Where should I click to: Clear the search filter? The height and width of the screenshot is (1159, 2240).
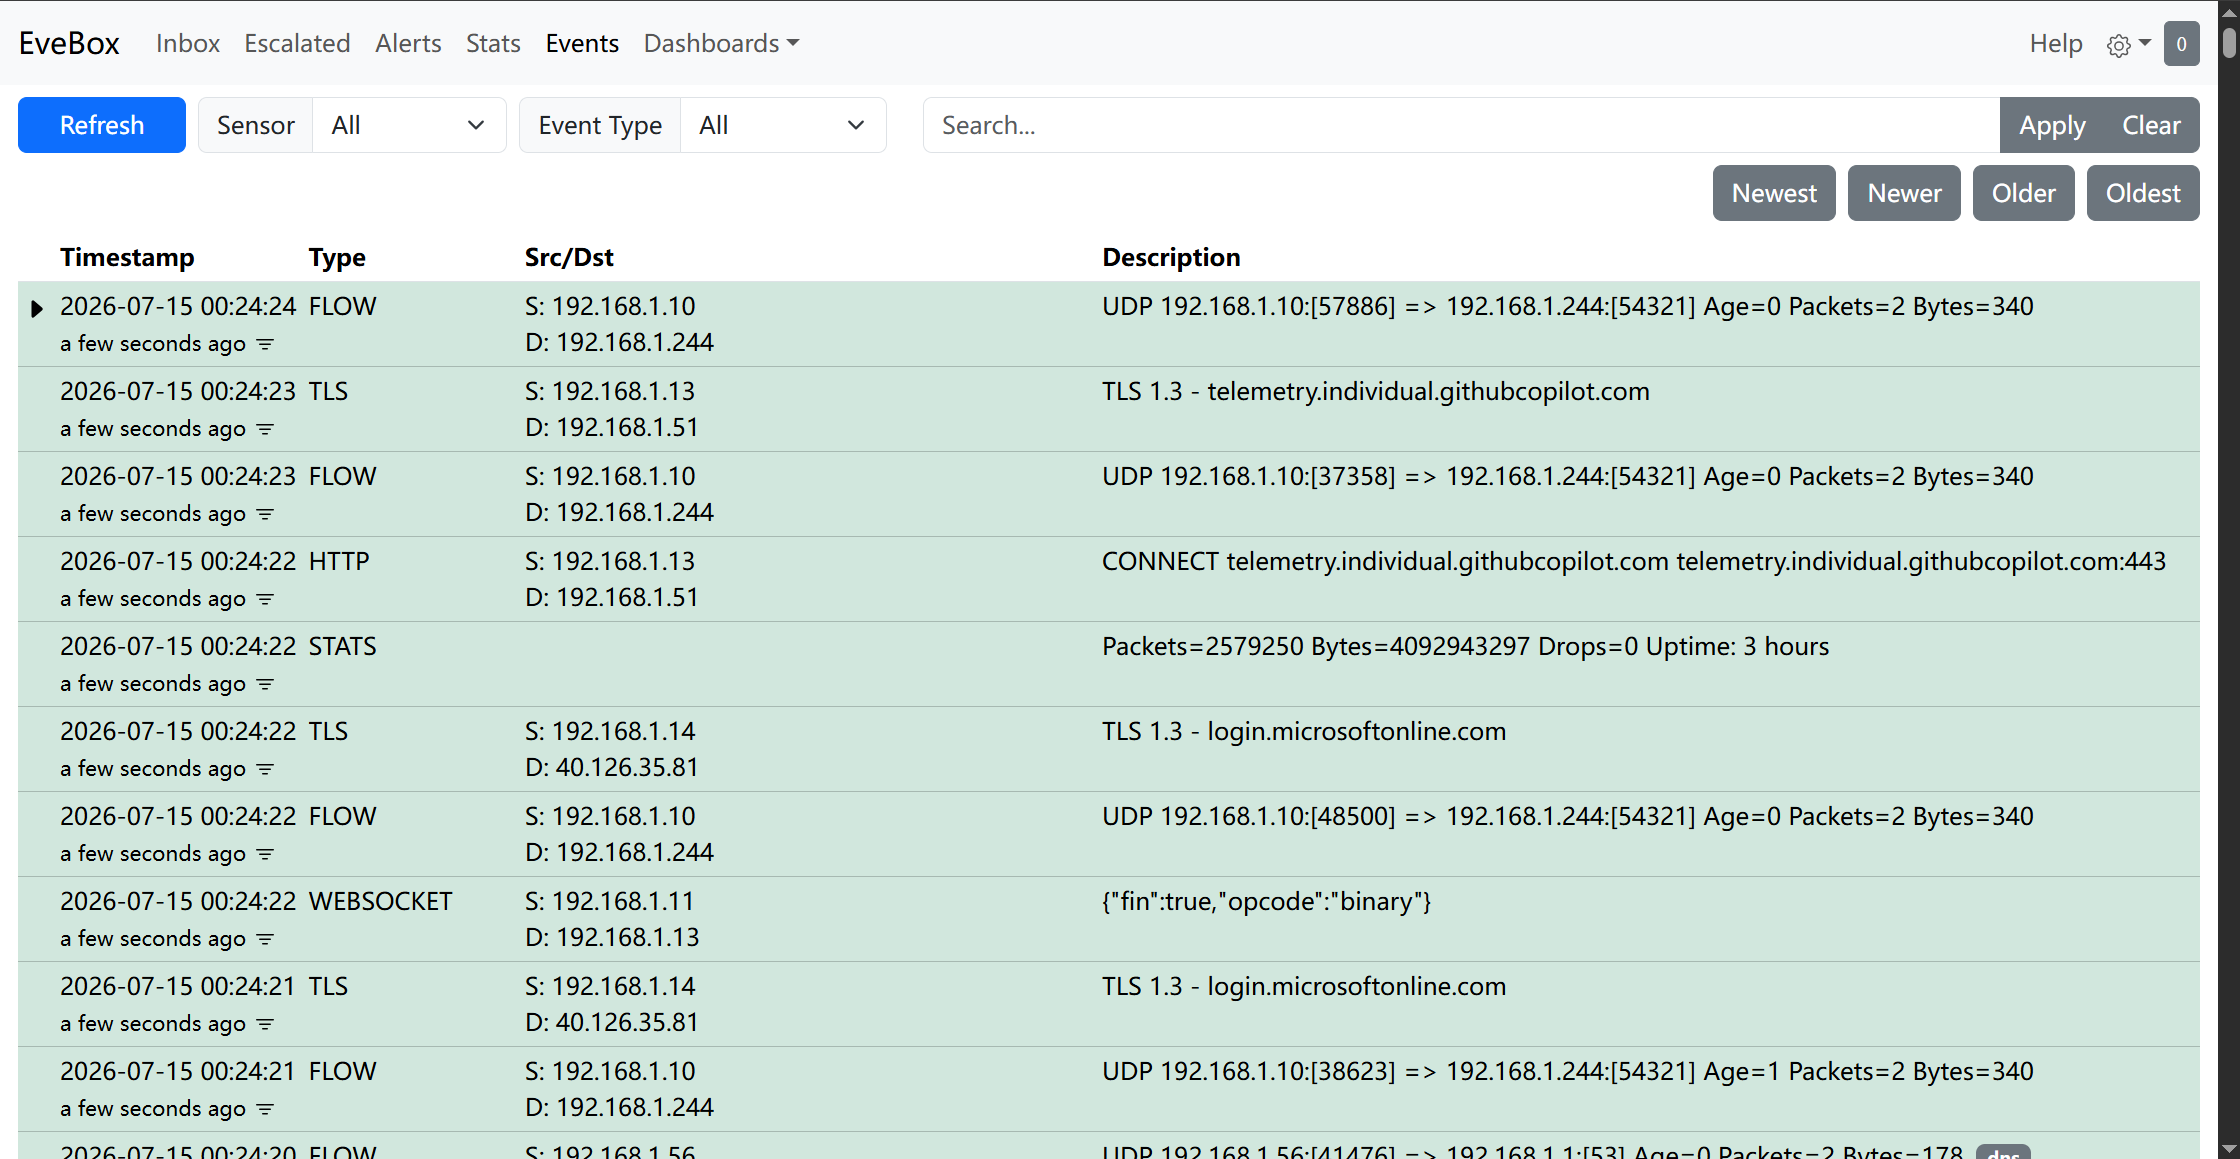point(2151,125)
